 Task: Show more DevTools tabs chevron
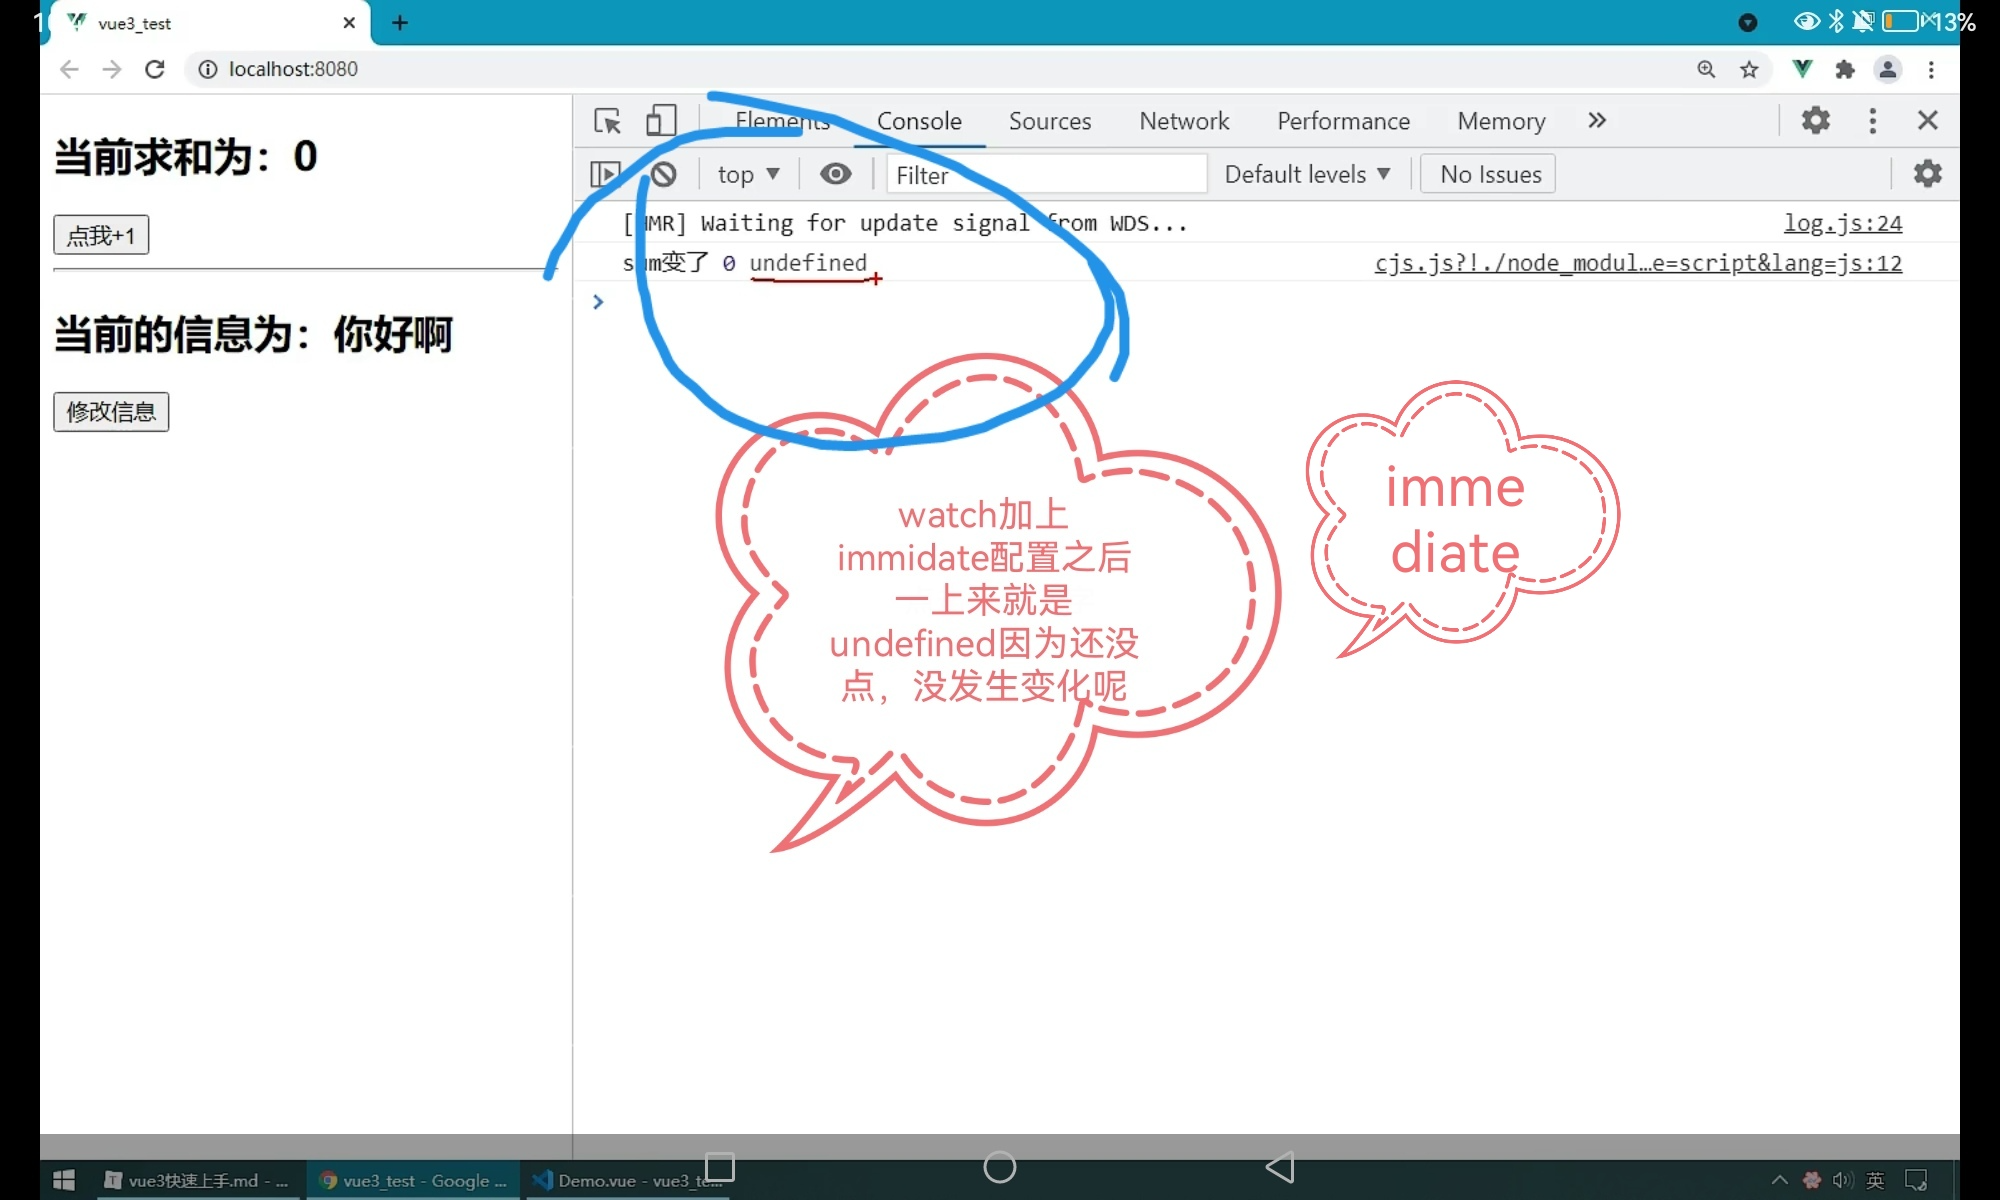coord(1597,121)
